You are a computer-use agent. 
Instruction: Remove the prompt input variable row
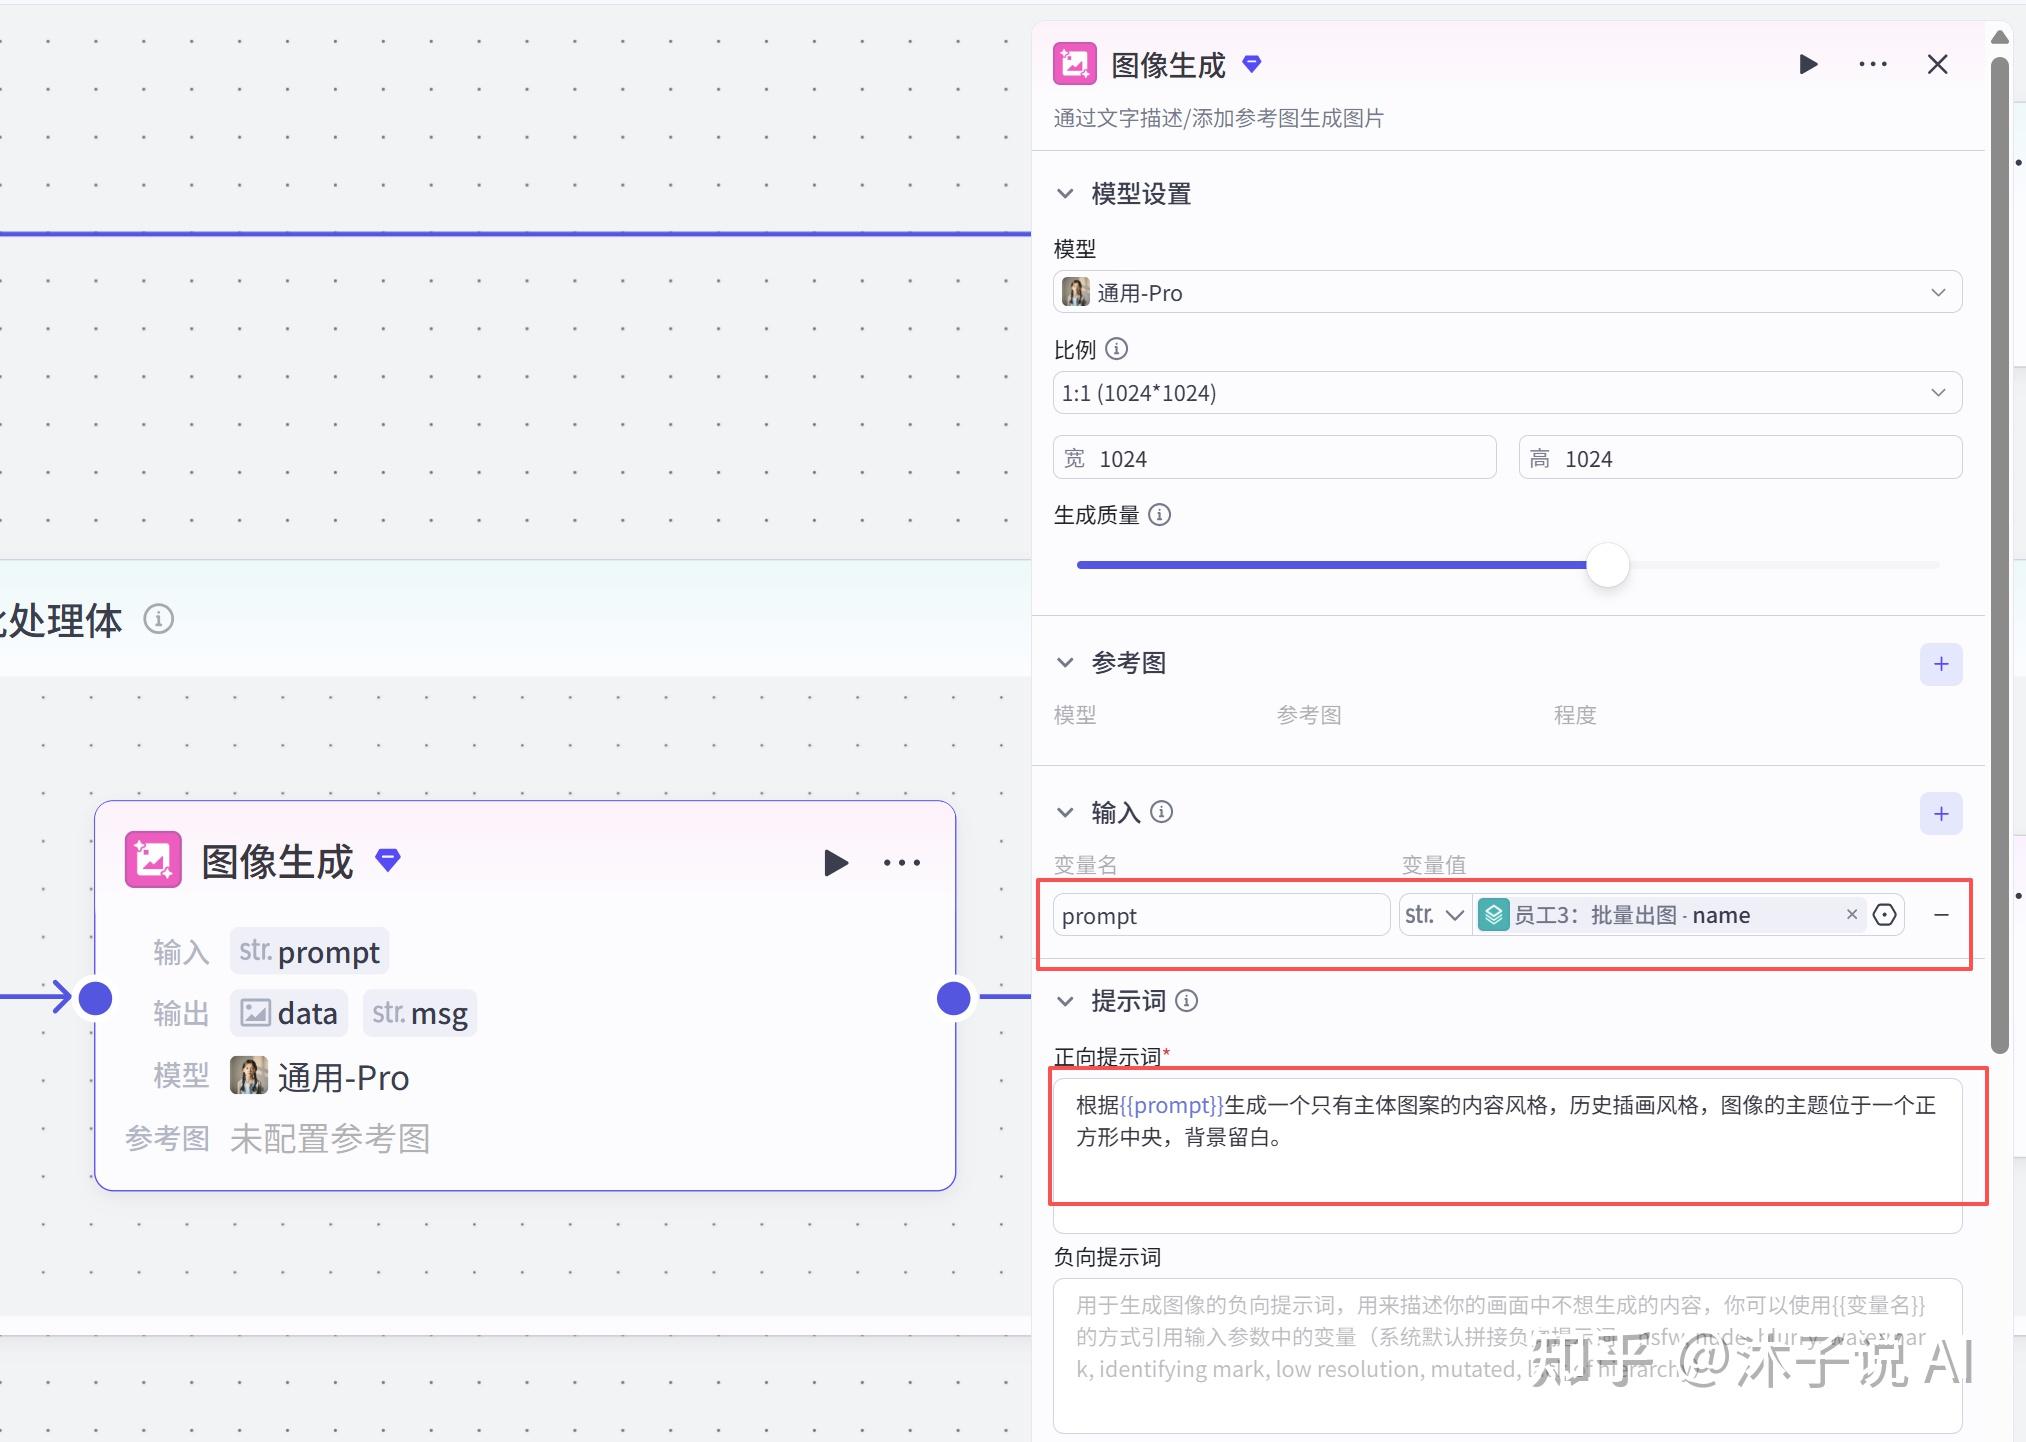1940,915
